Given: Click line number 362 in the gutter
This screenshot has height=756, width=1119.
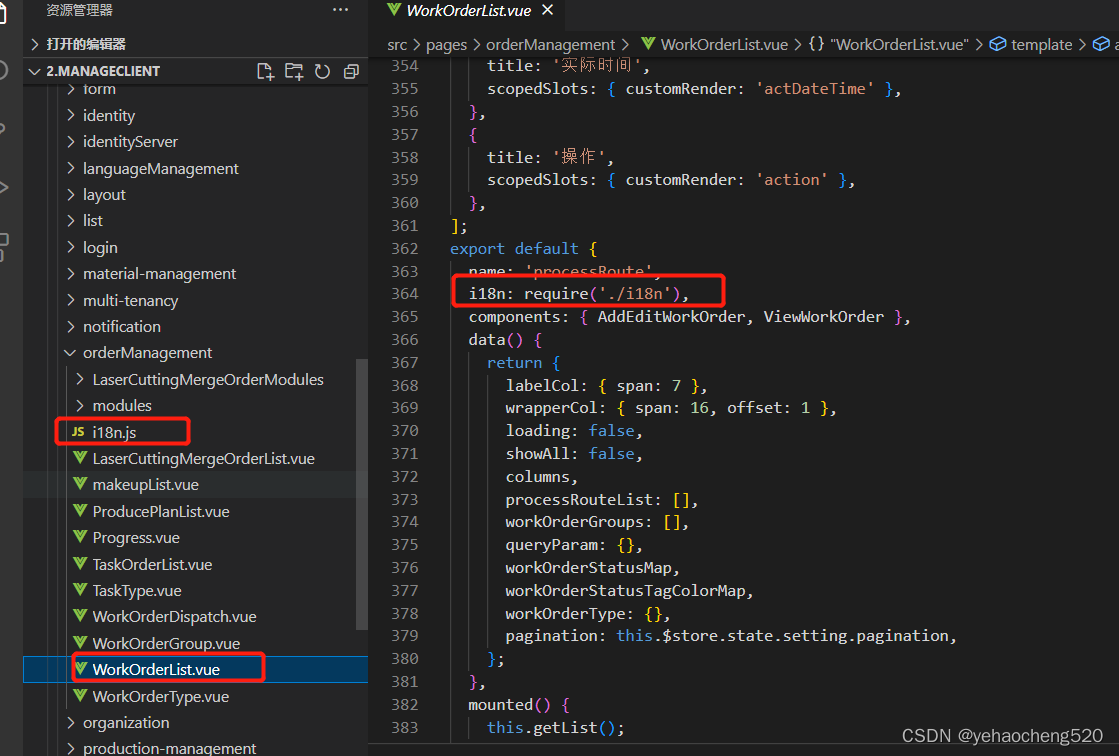Looking at the screenshot, I should (x=405, y=248).
